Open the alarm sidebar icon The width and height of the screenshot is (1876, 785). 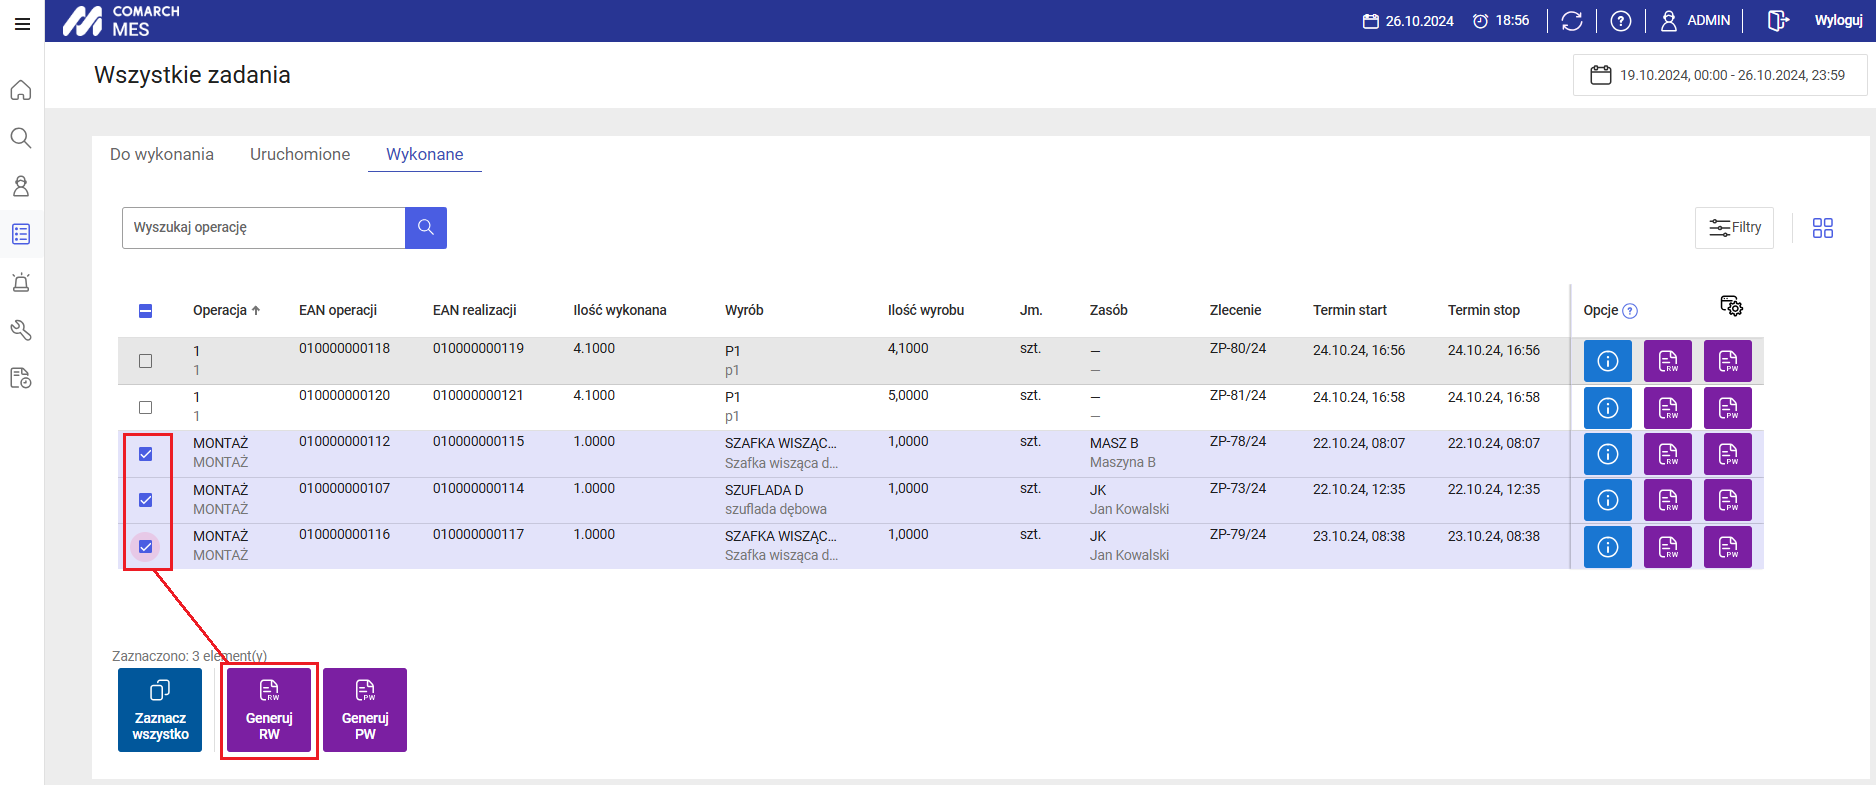tap(21, 282)
